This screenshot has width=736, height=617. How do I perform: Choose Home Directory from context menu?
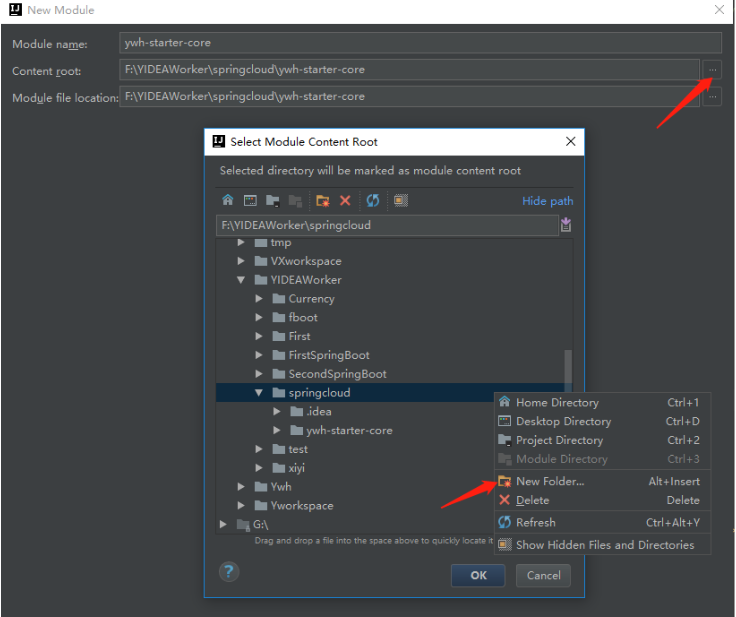point(603,402)
